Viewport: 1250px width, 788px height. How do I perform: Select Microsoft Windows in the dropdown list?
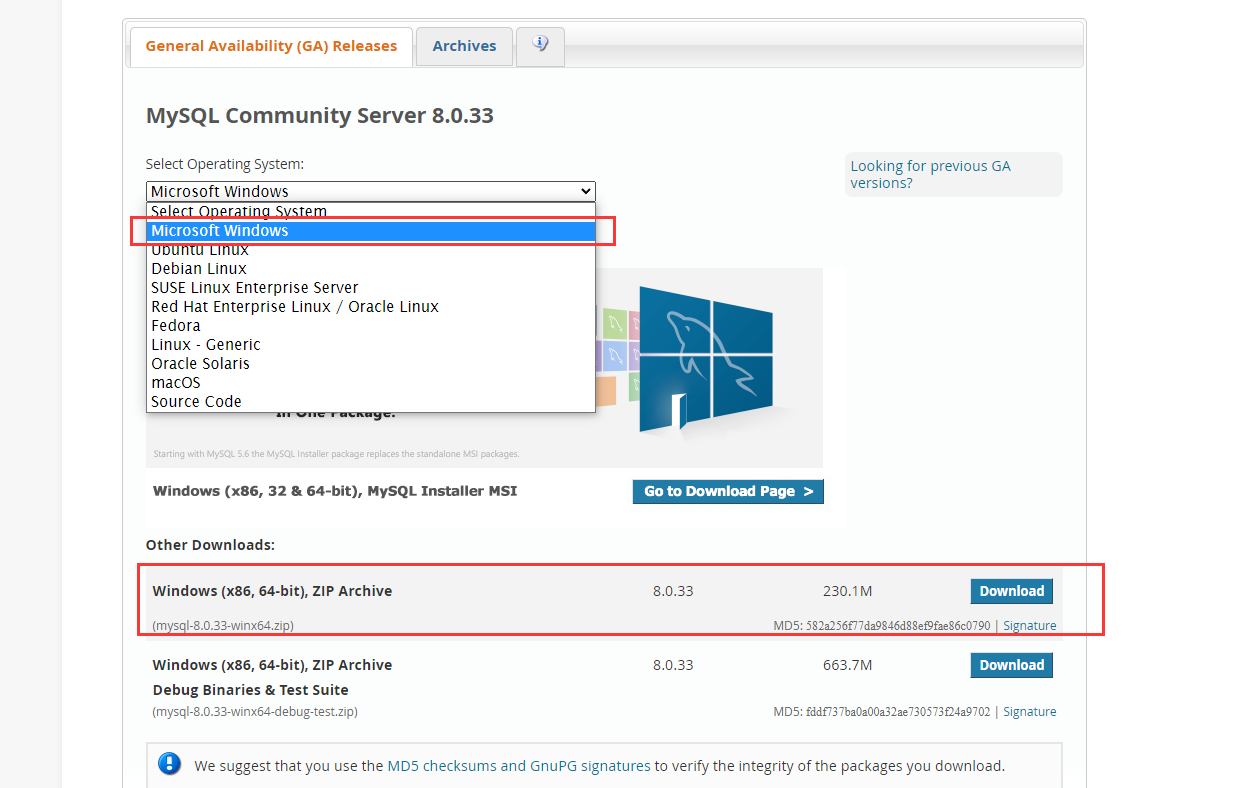coord(371,231)
